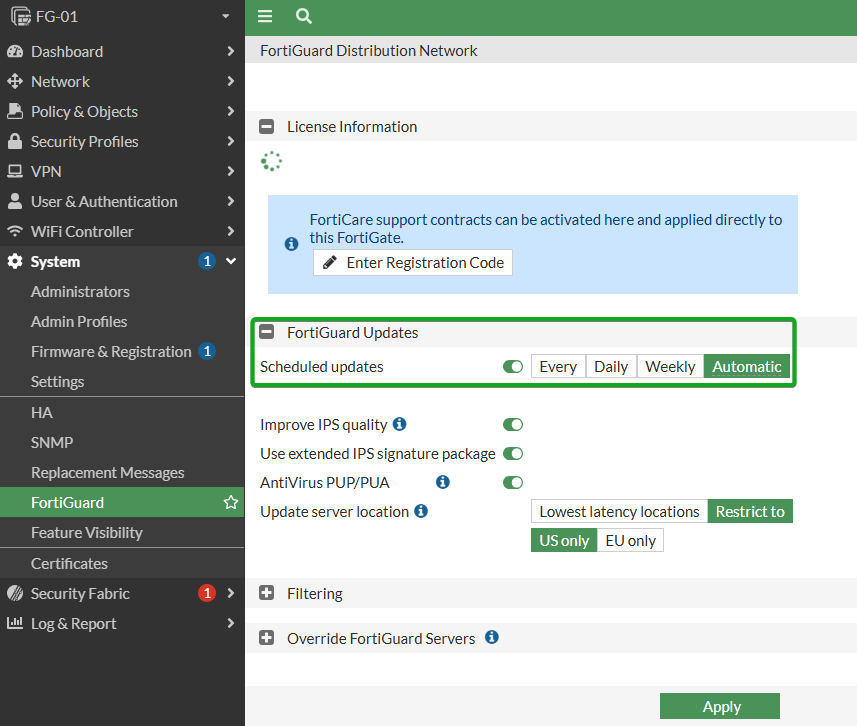Click the Network arrows icon
The height and width of the screenshot is (726, 857).
tap(15, 81)
